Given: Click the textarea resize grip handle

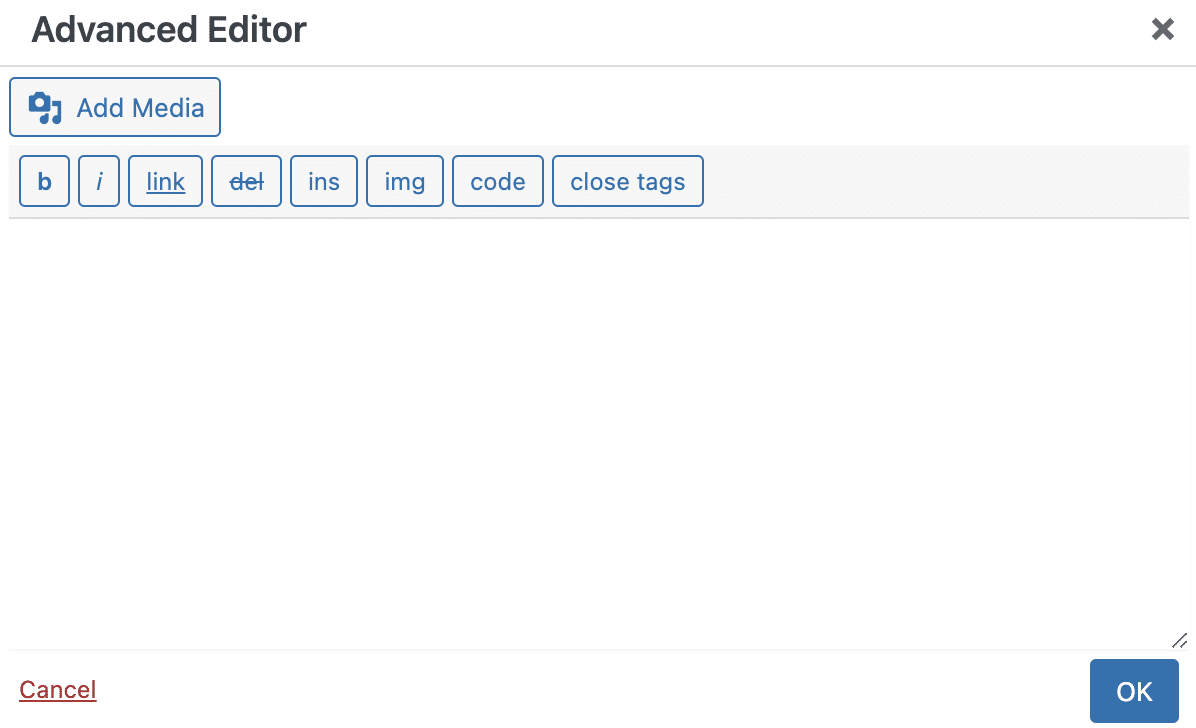Looking at the screenshot, I should (x=1180, y=640).
